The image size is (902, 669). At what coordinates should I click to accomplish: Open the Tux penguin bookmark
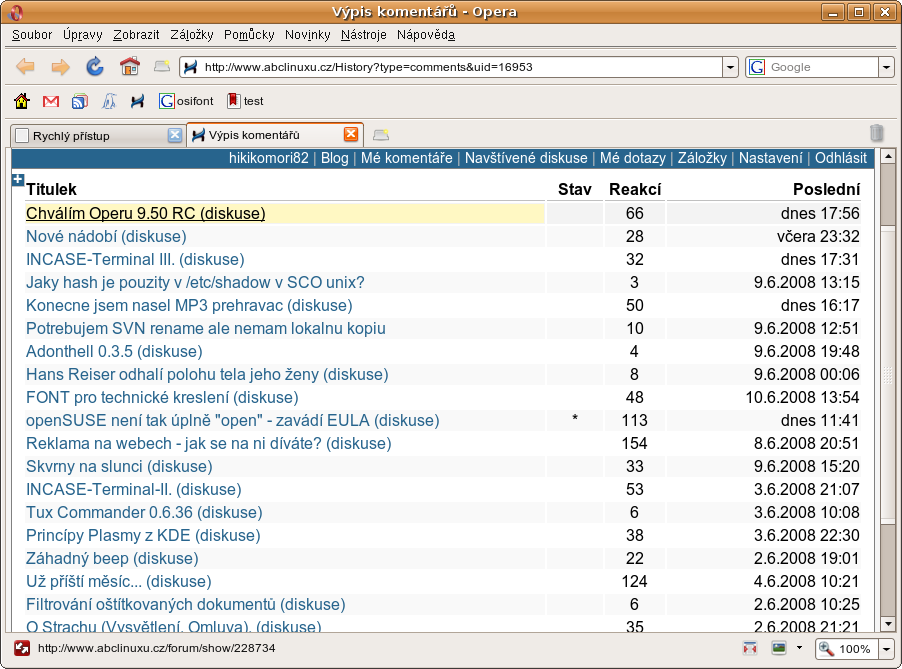[109, 101]
